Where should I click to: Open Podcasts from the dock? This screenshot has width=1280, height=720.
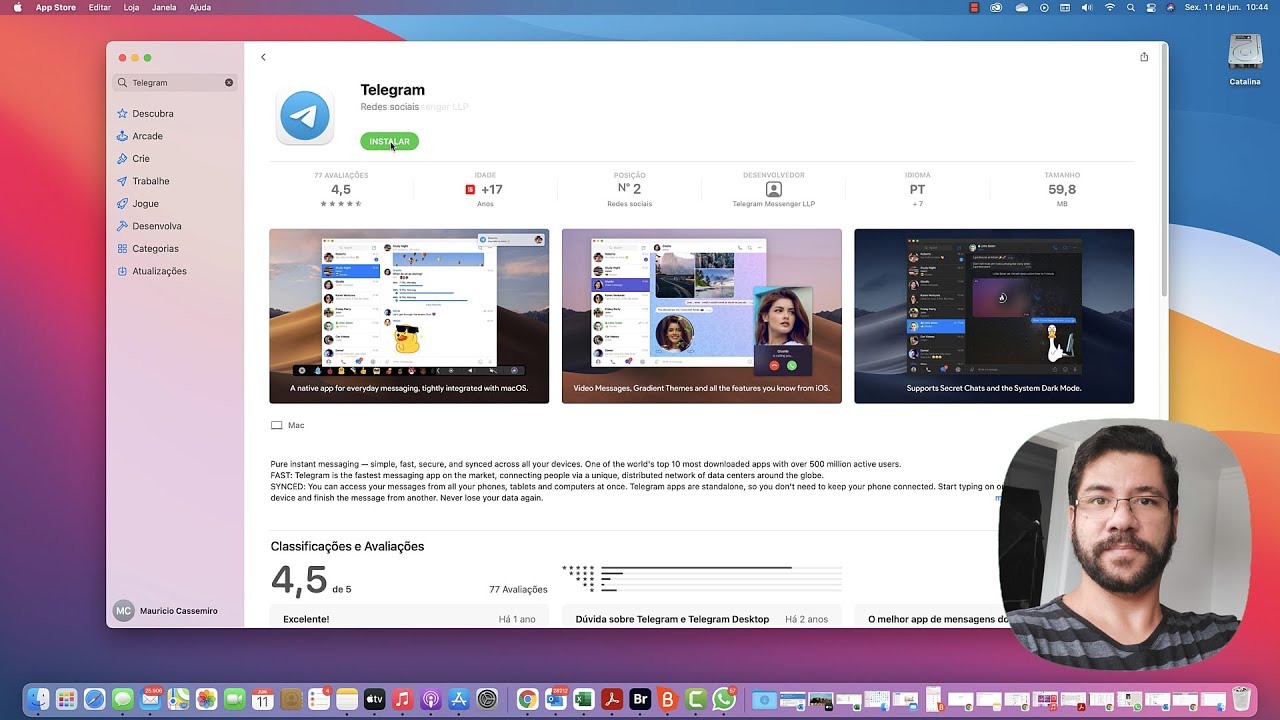coord(431,700)
